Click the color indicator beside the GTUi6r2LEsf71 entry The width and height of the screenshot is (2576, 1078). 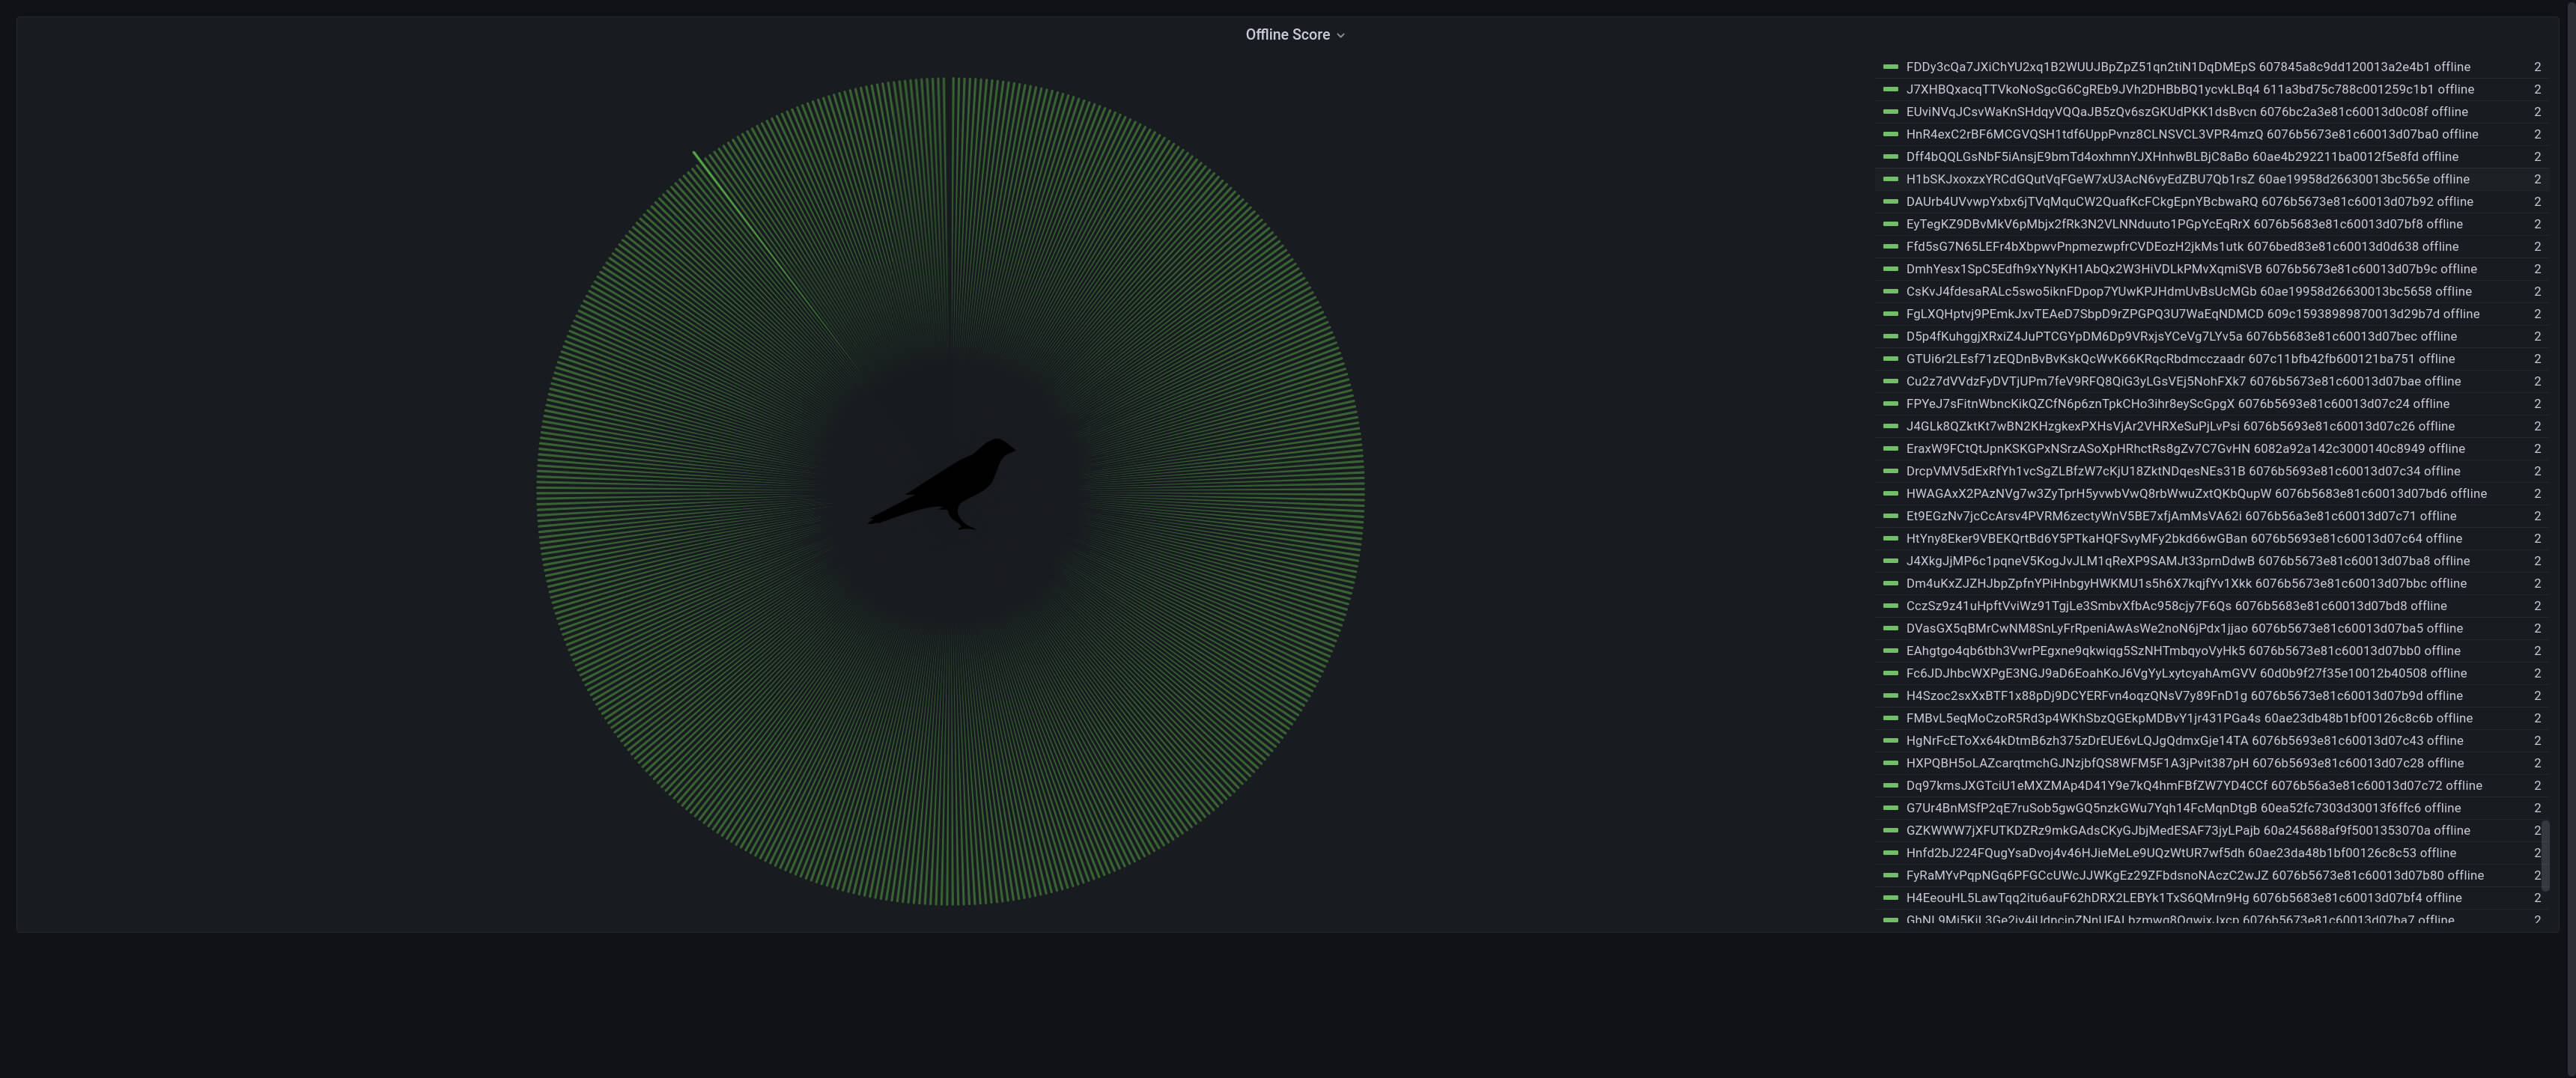click(x=1890, y=359)
